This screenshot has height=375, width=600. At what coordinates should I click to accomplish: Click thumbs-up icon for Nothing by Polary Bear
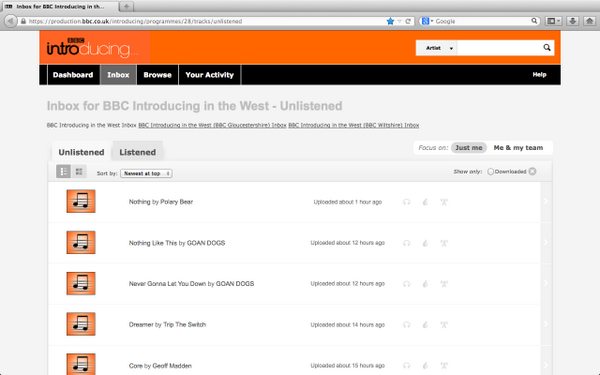tap(425, 202)
